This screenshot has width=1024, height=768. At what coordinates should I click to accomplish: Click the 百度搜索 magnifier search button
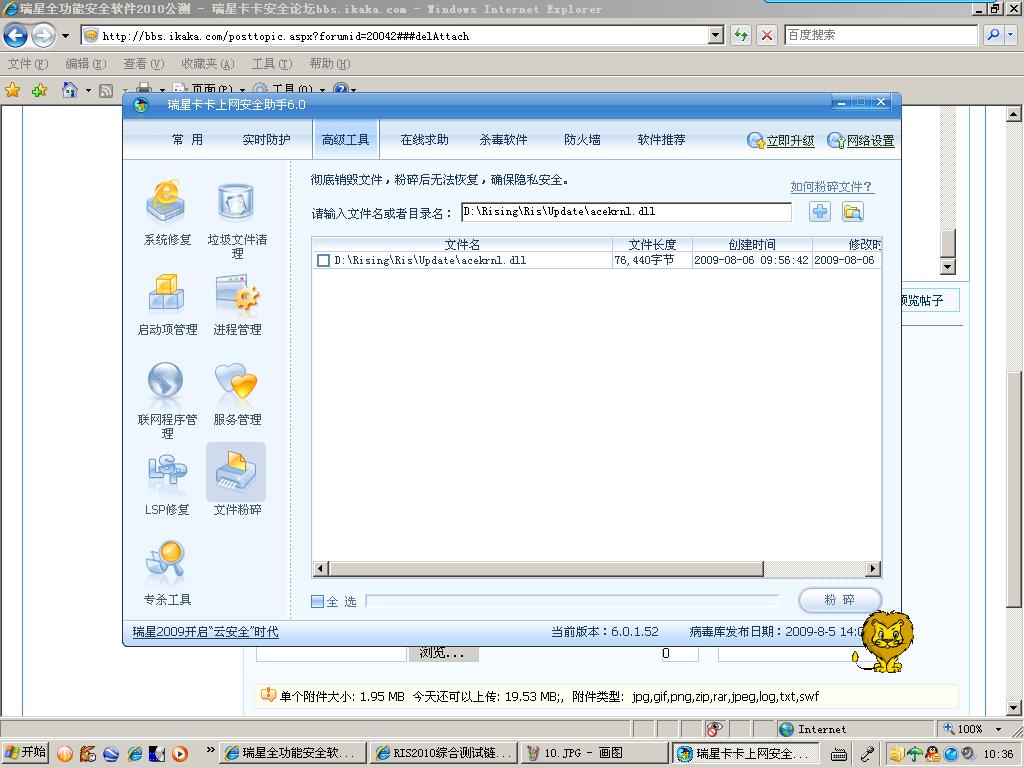pos(993,35)
